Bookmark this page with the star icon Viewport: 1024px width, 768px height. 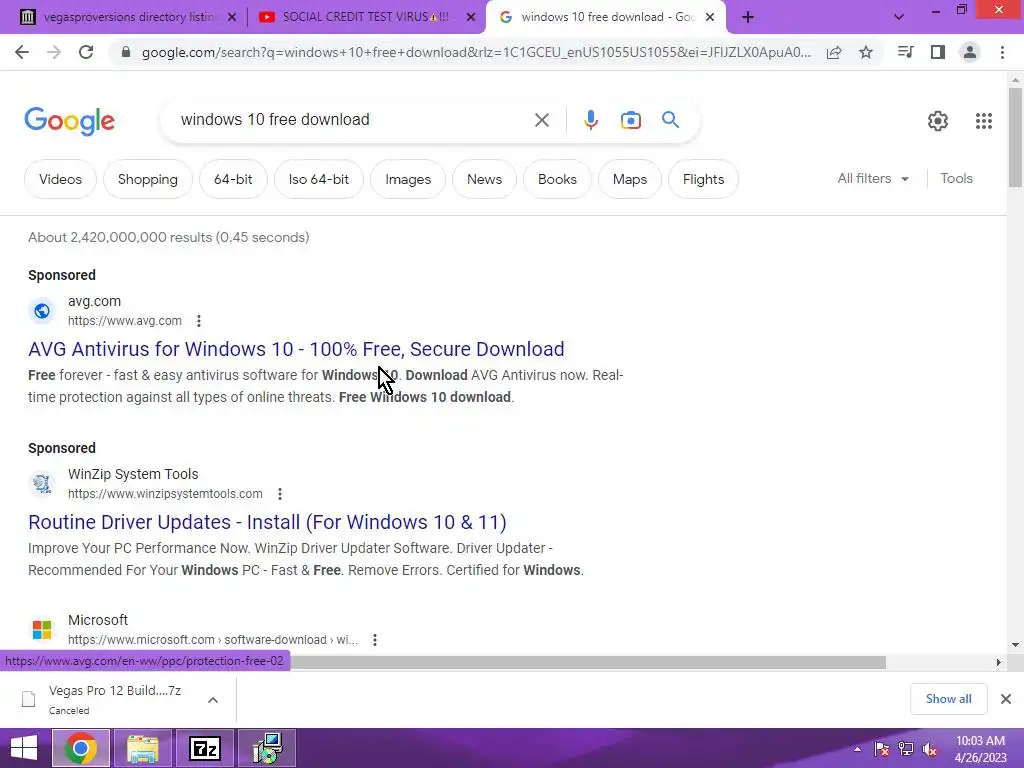coord(866,52)
